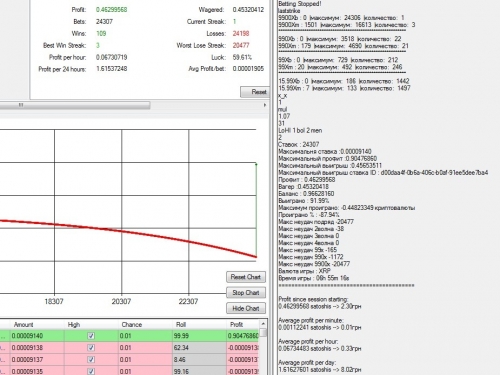The width and height of the screenshot is (500, 375).
Task: Hide the chart using Hide Chart
Action: click(x=246, y=308)
